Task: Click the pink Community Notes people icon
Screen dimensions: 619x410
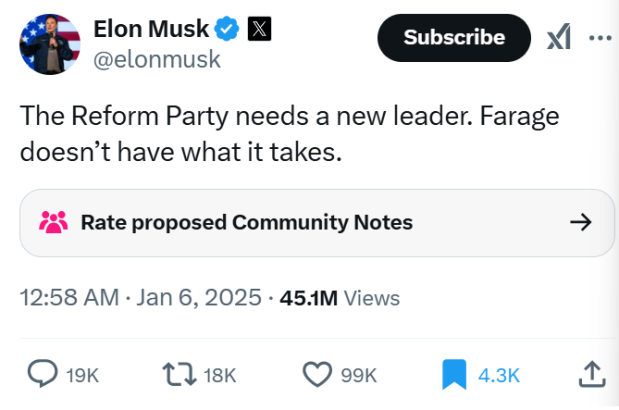Action: pos(52,222)
